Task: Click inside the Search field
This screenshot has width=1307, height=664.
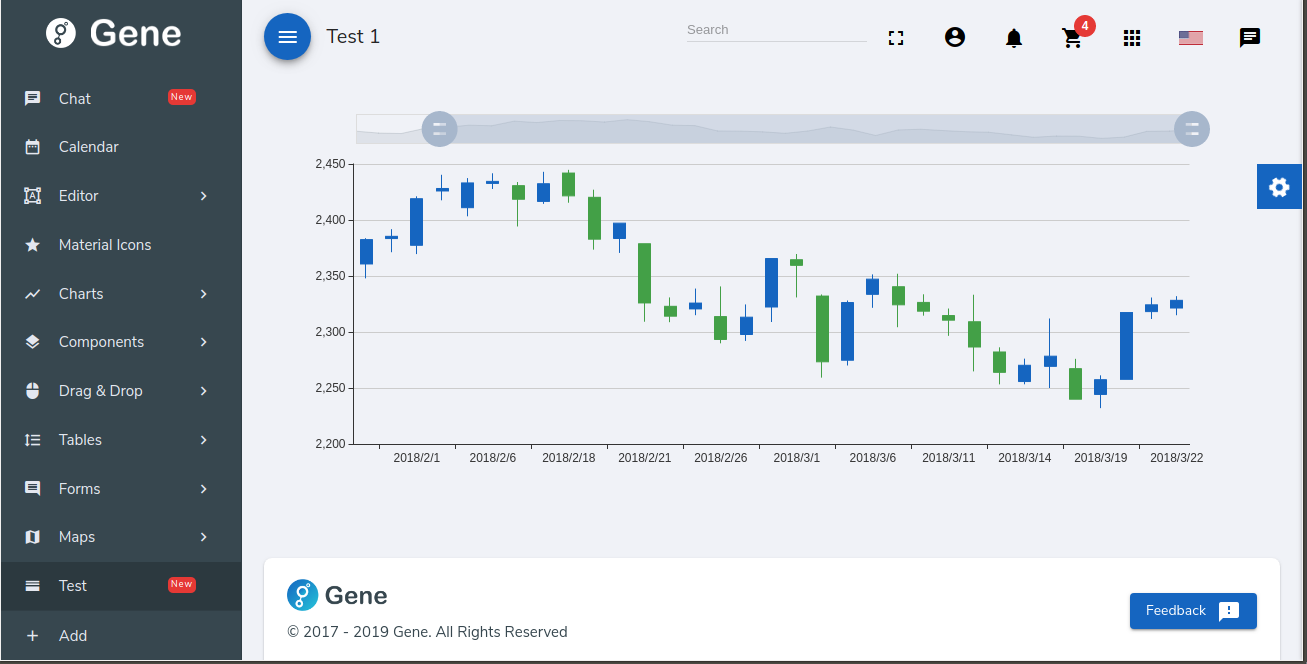Action: [x=777, y=30]
